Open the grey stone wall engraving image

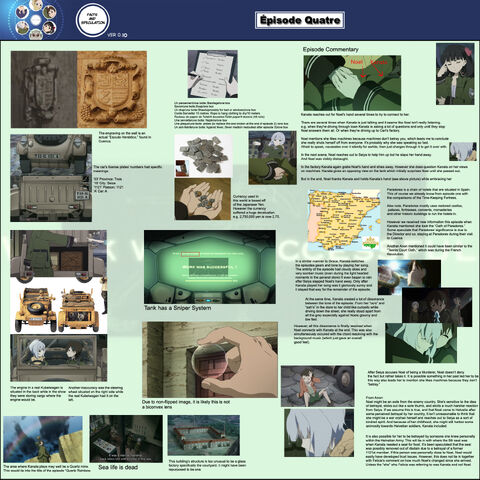[x=44, y=89]
